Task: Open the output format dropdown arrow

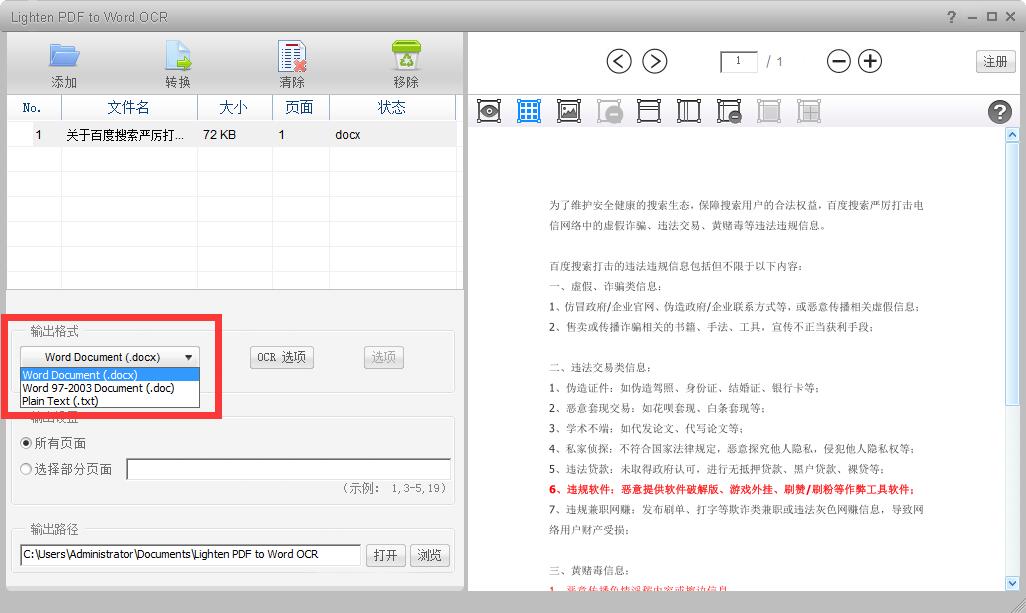Action: coord(188,357)
